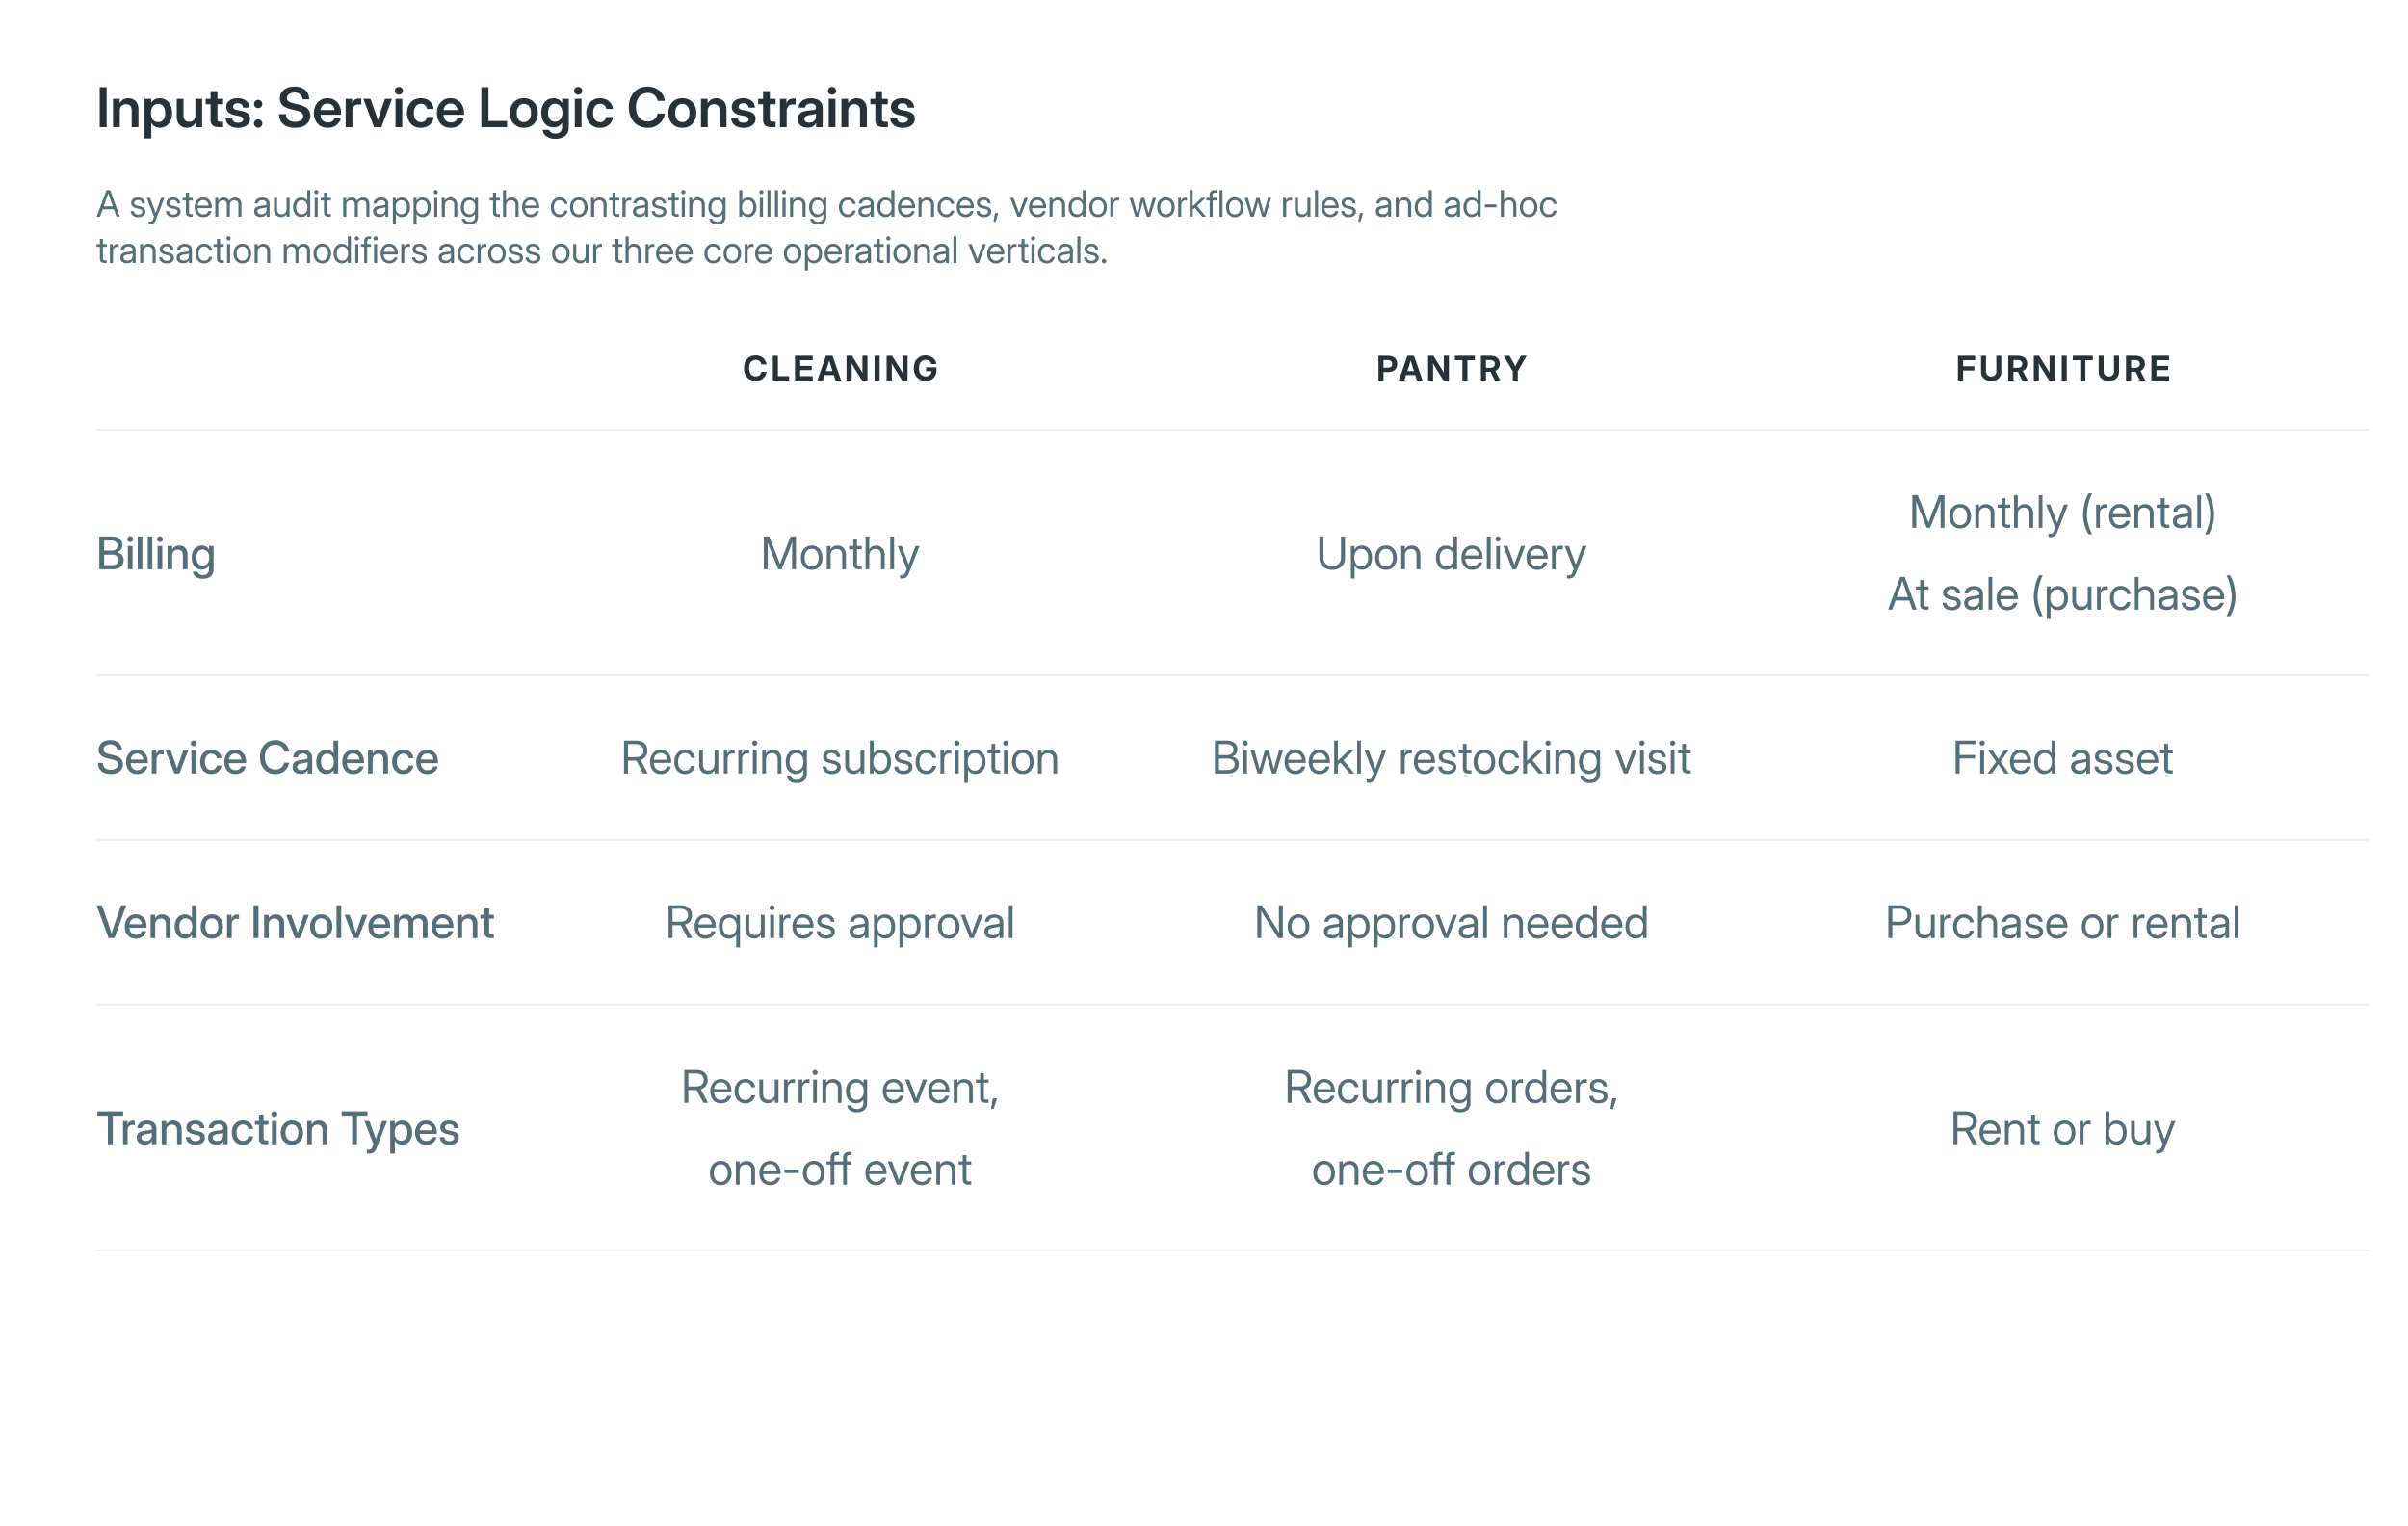Screen dimensions: 2408x1526
Task: Click the Recurring subscription cell
Action: coord(840,759)
